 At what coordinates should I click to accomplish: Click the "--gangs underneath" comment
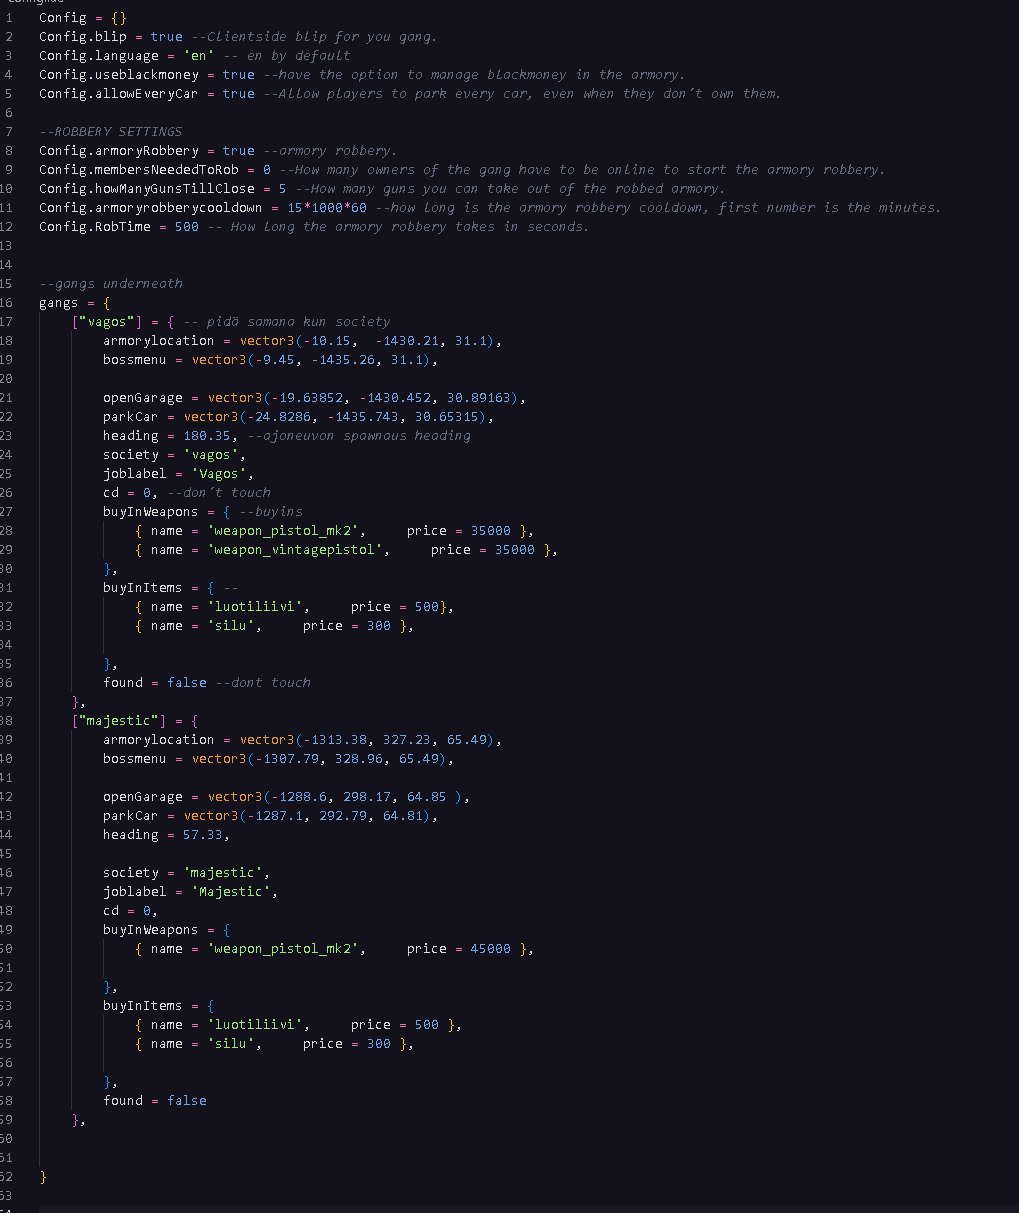[x=111, y=284]
